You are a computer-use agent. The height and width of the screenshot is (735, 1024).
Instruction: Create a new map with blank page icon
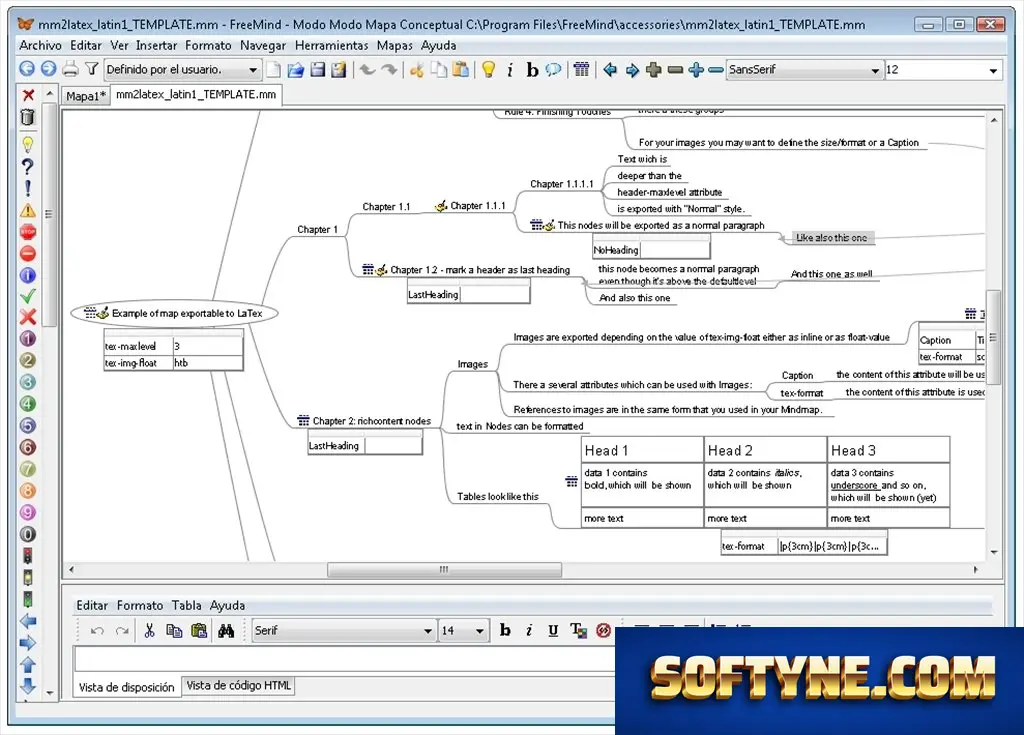tap(274, 69)
